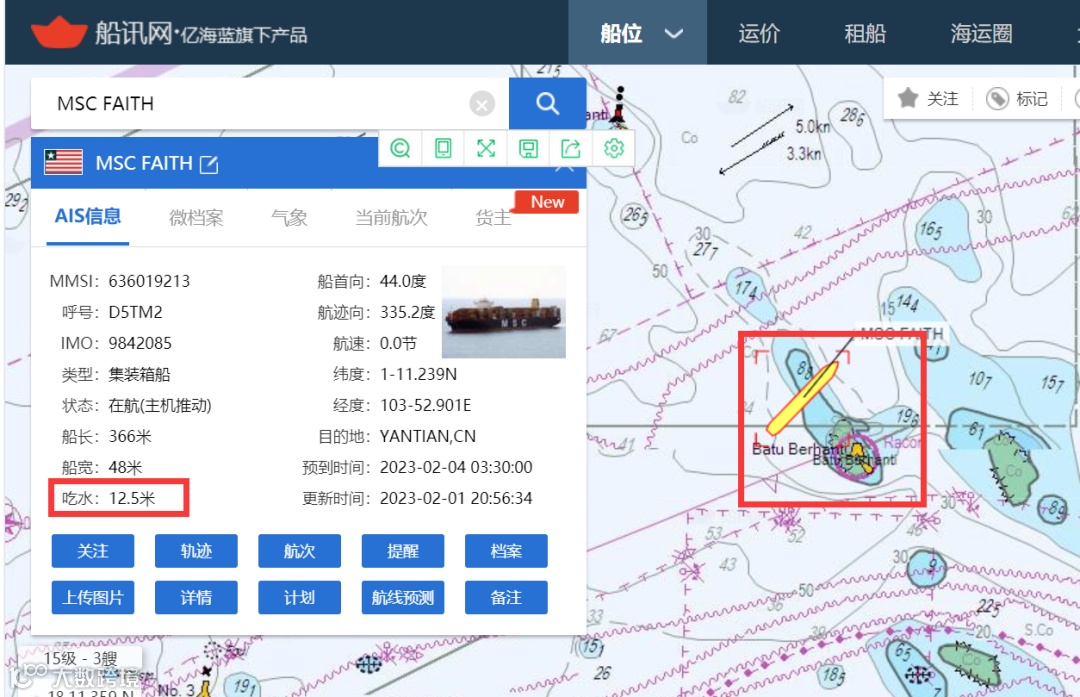Click the draft value 12.5米

(132, 498)
